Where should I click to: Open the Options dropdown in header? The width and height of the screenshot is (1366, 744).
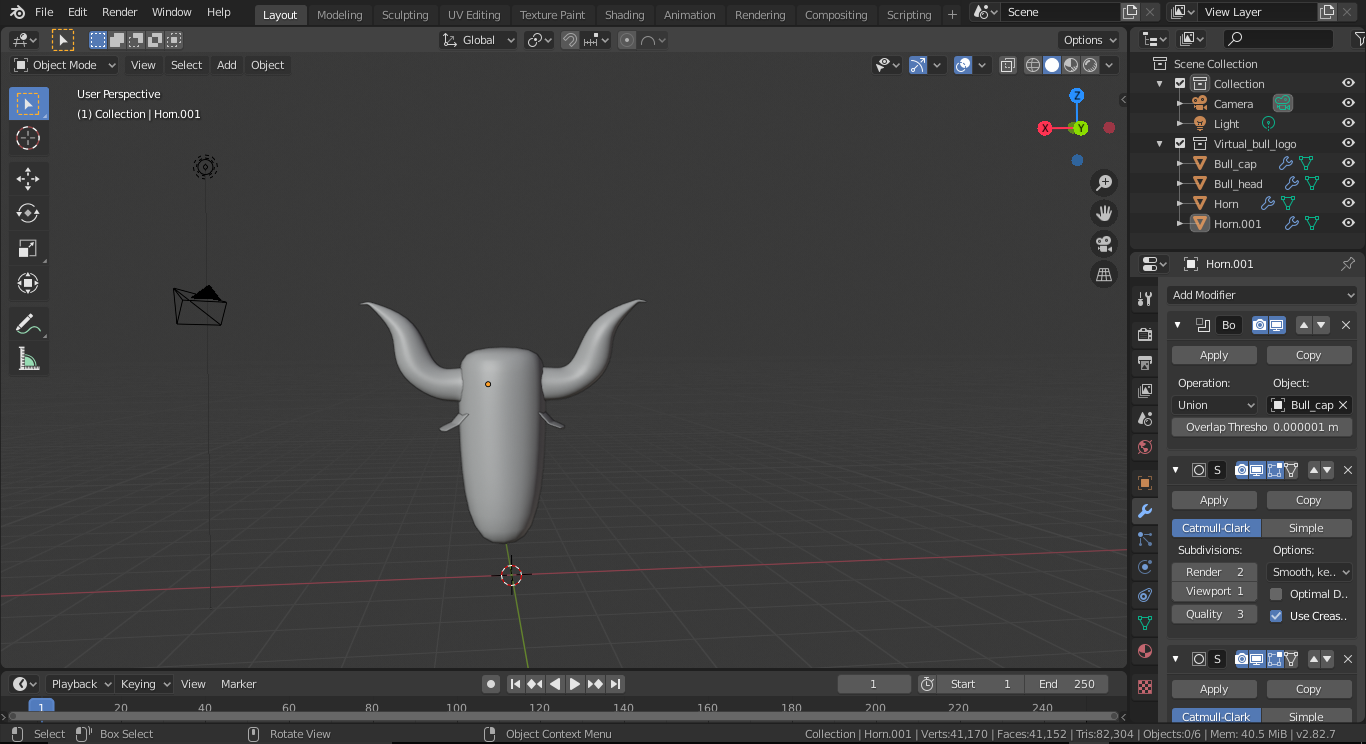point(1090,40)
